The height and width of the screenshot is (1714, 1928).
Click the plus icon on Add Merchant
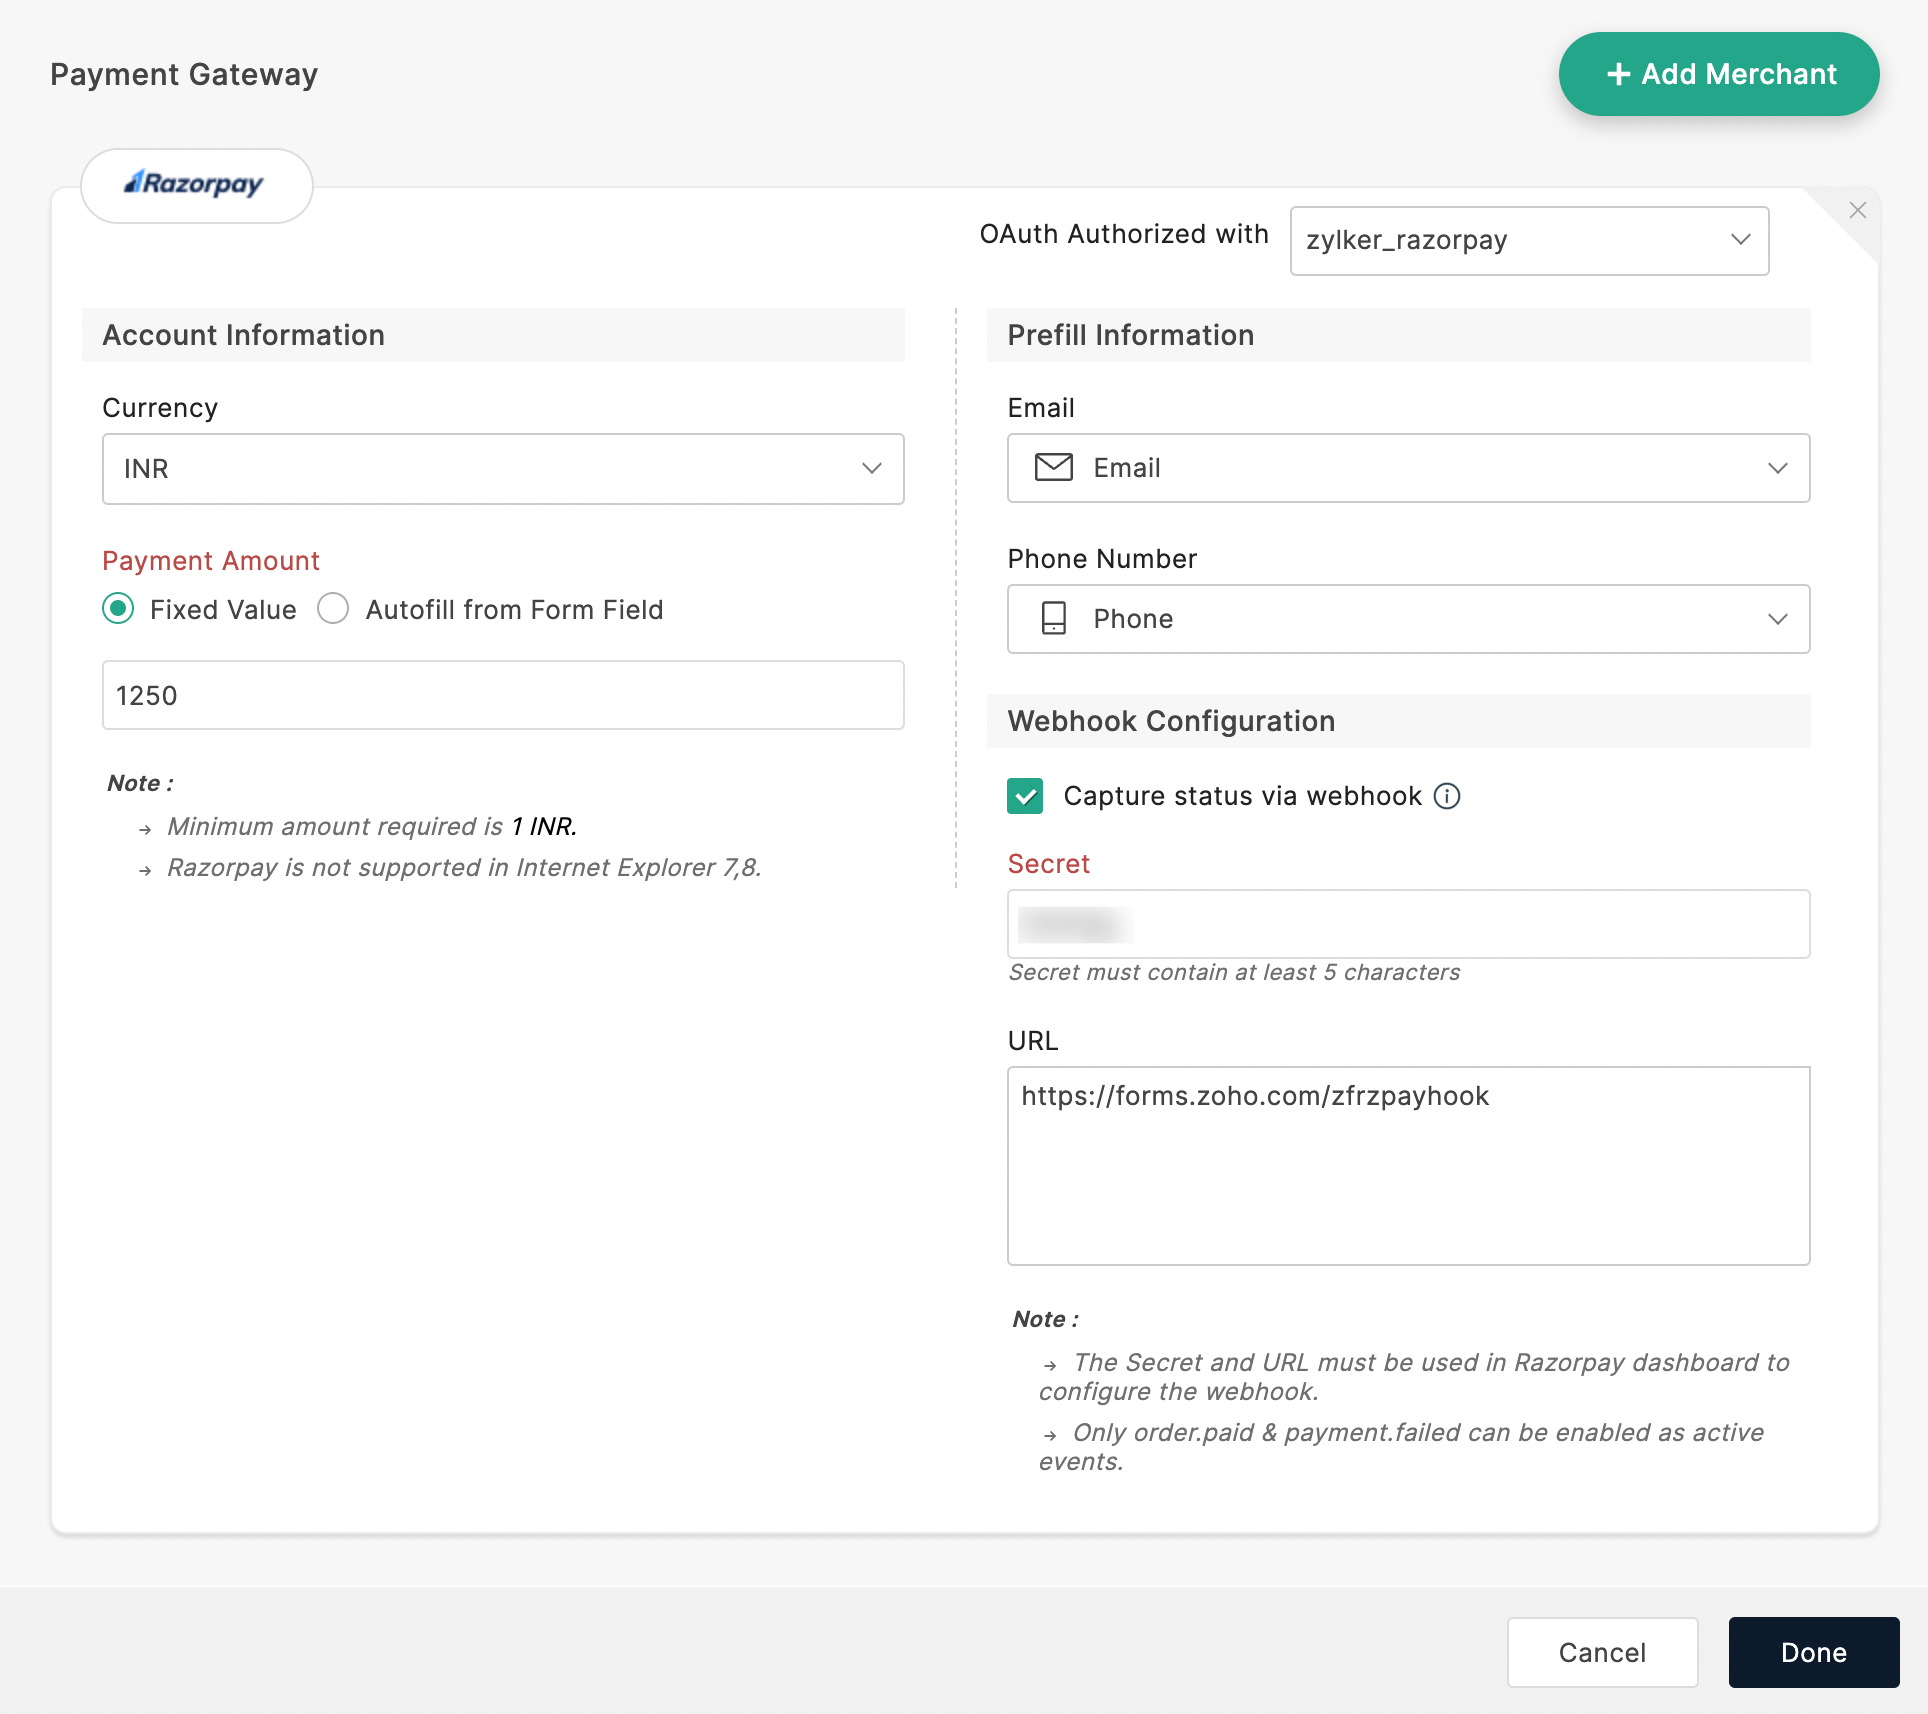pos(1618,74)
